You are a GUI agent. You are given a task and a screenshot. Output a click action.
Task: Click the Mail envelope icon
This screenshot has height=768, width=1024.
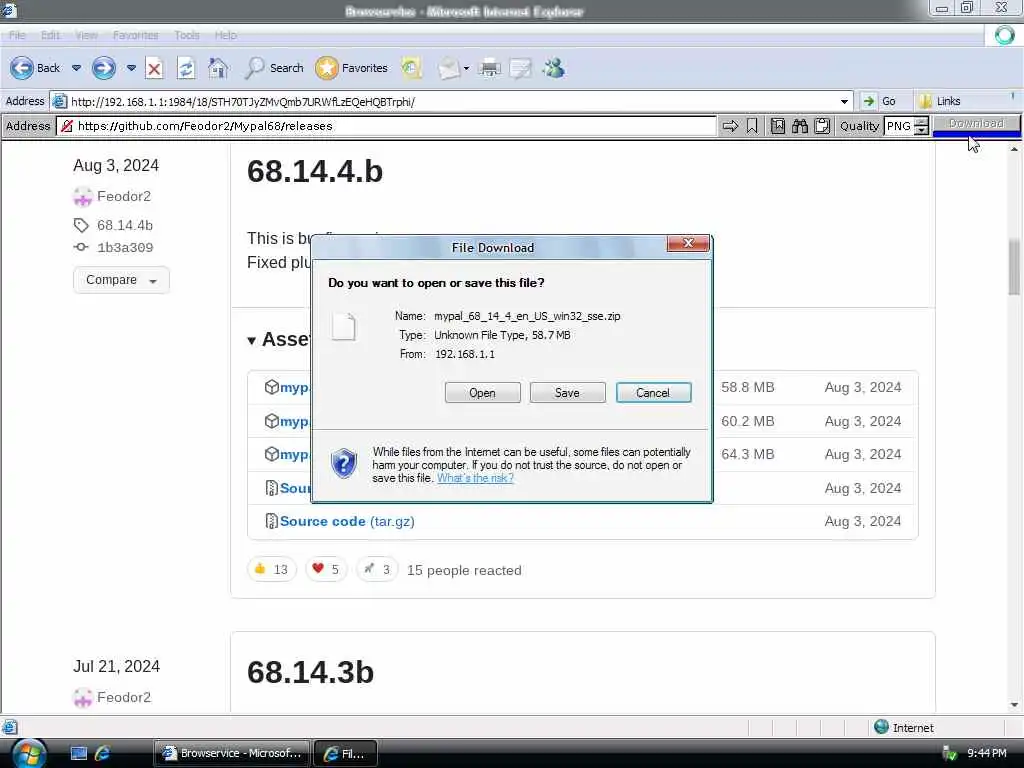pyautogui.click(x=449, y=68)
